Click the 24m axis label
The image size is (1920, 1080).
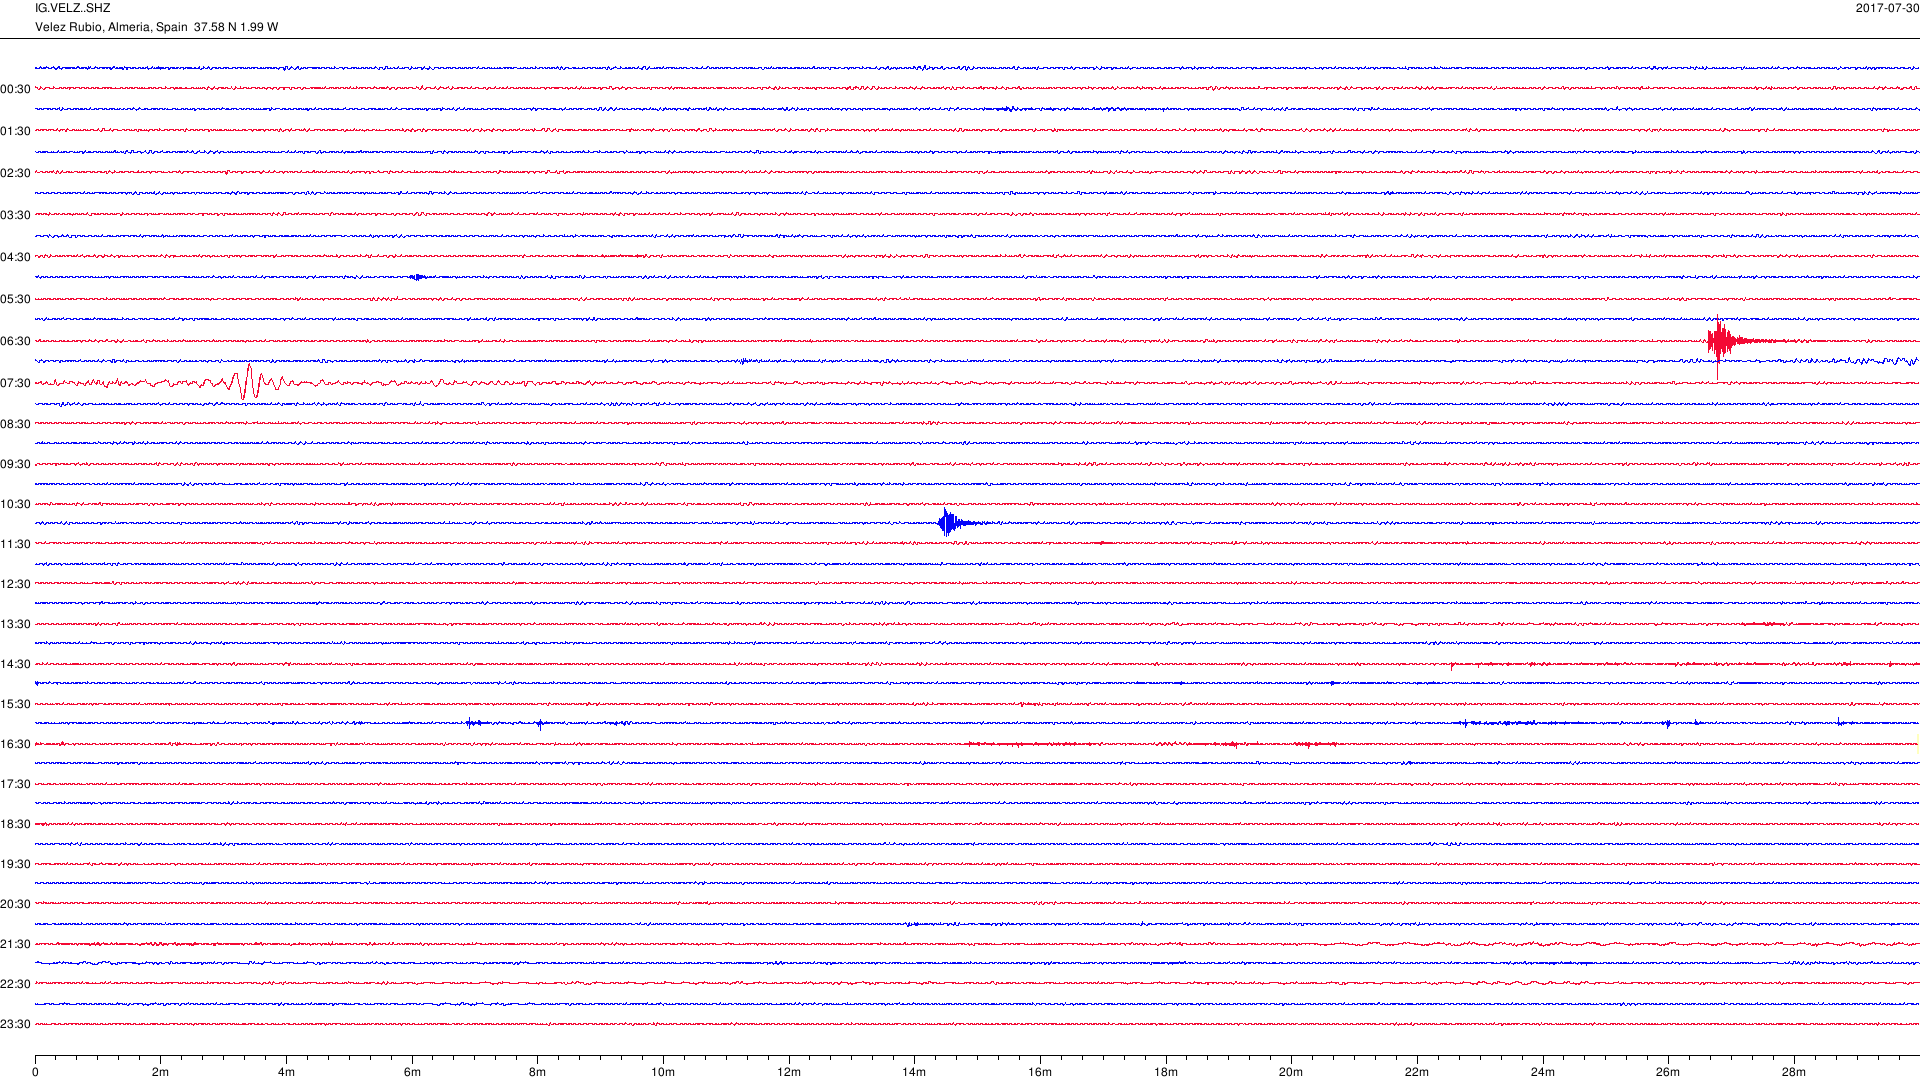coord(1543,1072)
